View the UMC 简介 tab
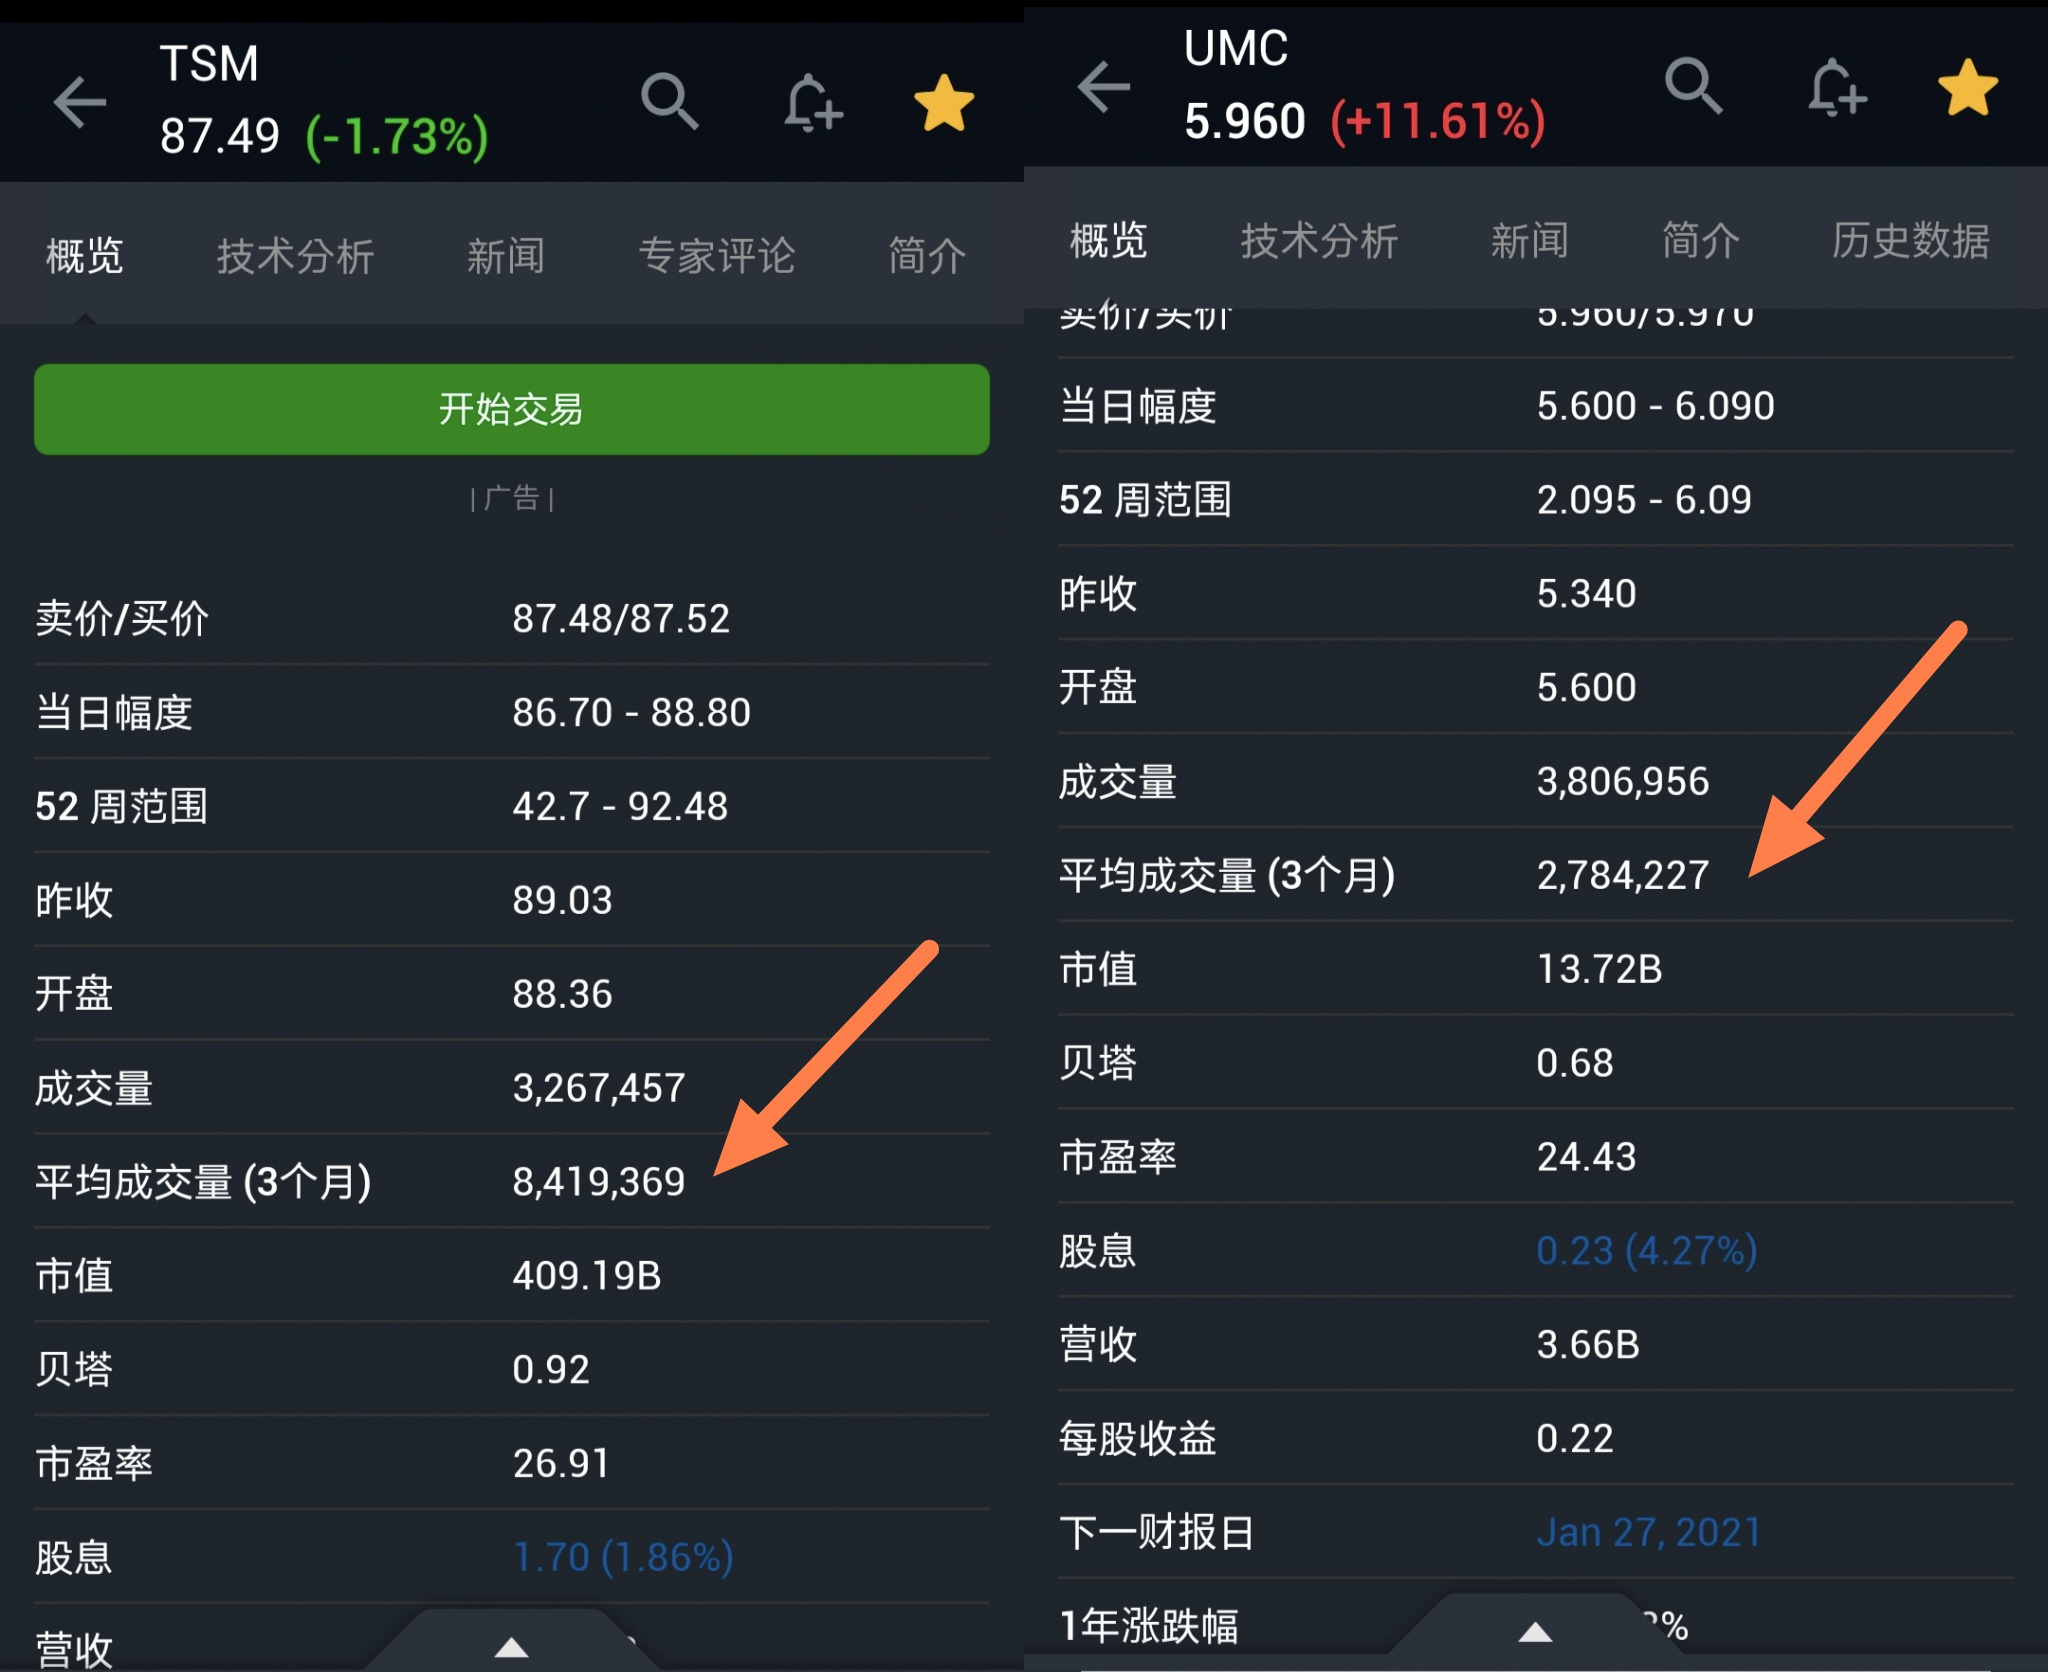2048x1672 pixels. (1700, 241)
